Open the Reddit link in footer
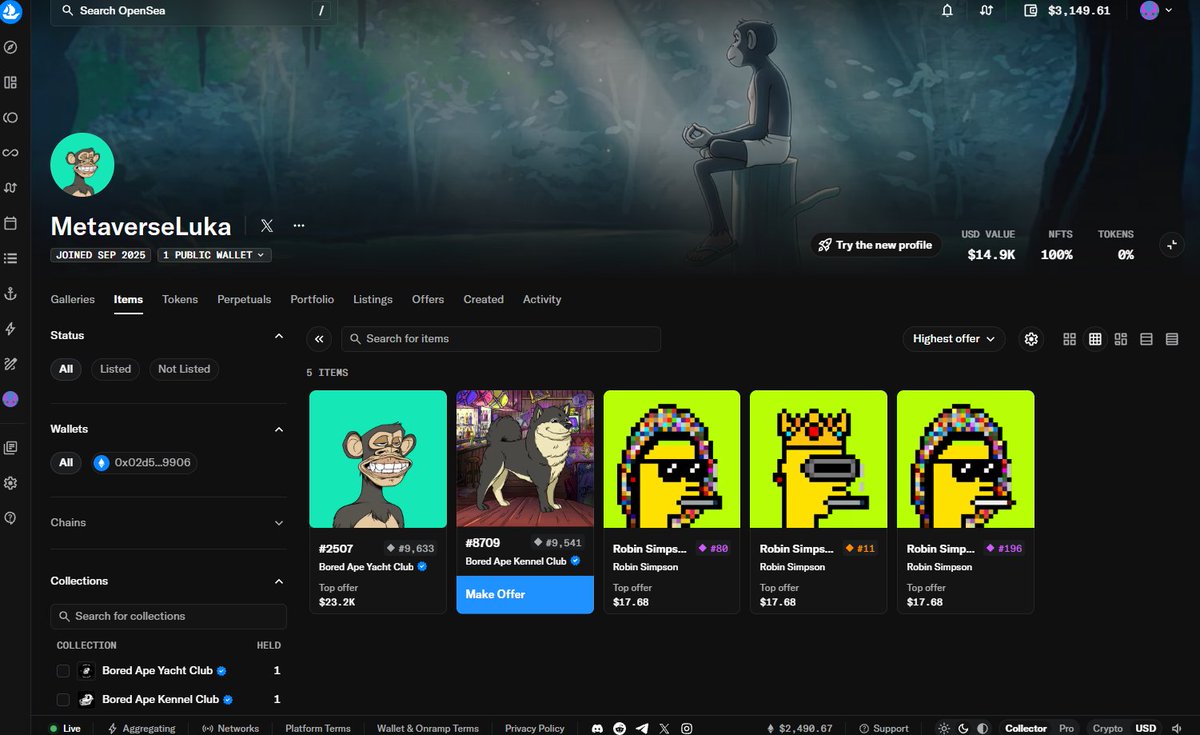Viewport: 1200px width, 735px height. click(620, 728)
